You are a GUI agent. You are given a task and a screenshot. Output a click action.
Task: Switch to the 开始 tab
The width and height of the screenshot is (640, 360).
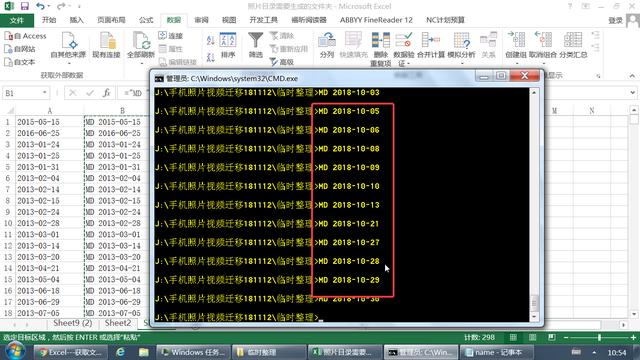pyautogui.click(x=49, y=20)
